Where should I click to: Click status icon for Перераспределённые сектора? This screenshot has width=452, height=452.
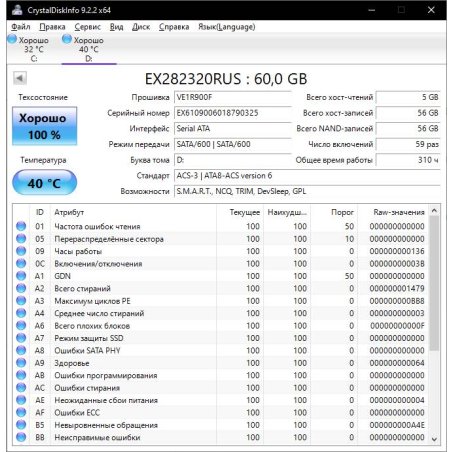[x=21, y=239]
